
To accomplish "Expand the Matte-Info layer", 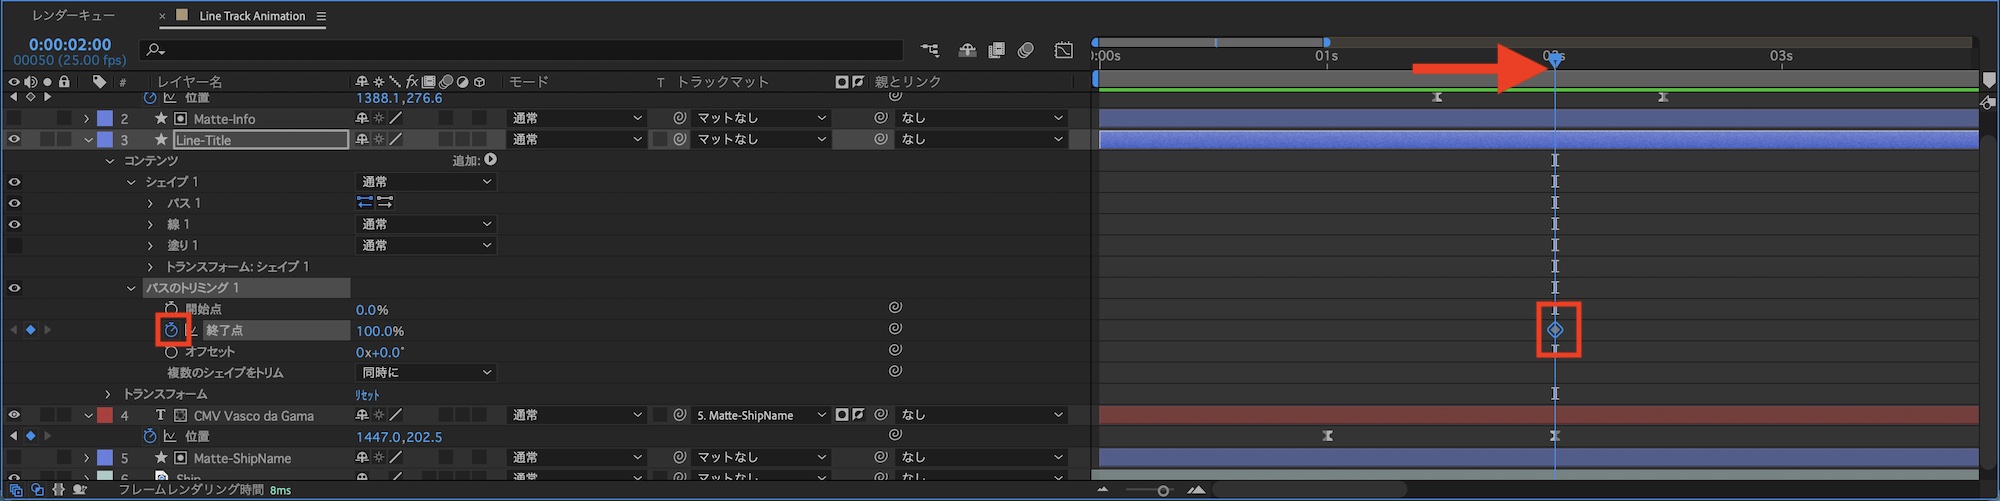I will point(86,119).
